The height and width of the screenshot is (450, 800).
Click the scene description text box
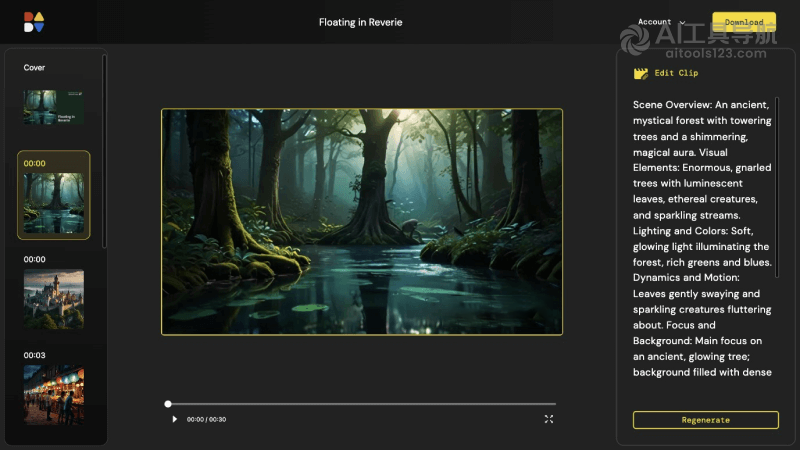tap(702, 238)
